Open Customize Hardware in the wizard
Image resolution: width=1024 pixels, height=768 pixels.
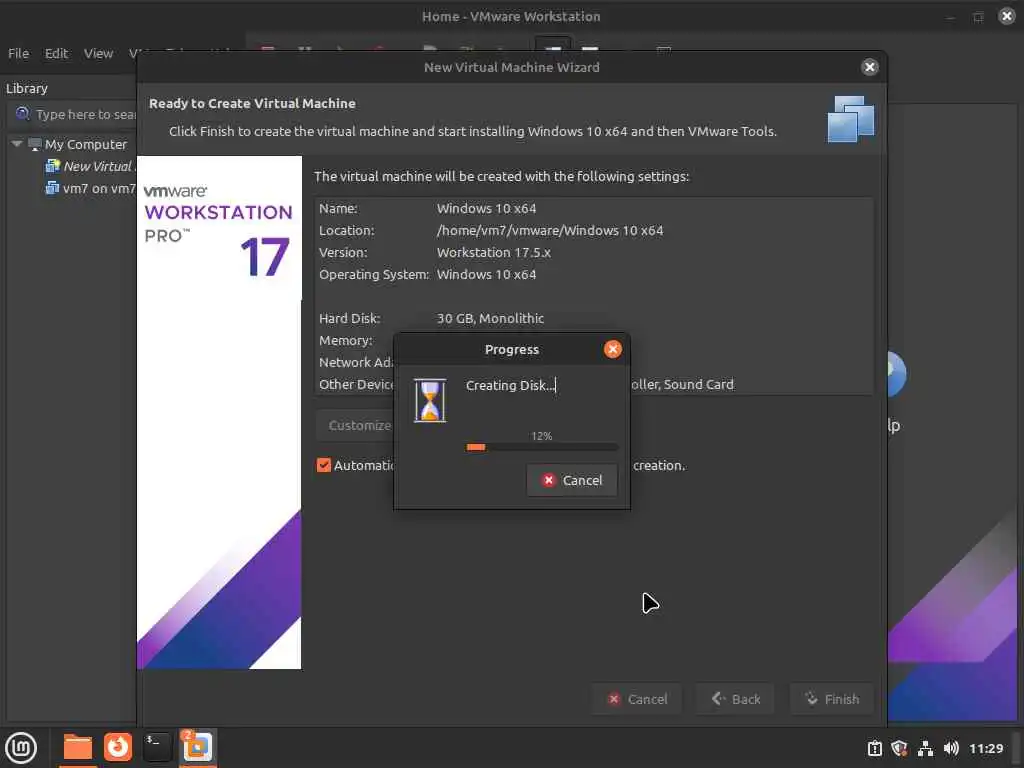click(x=356, y=425)
